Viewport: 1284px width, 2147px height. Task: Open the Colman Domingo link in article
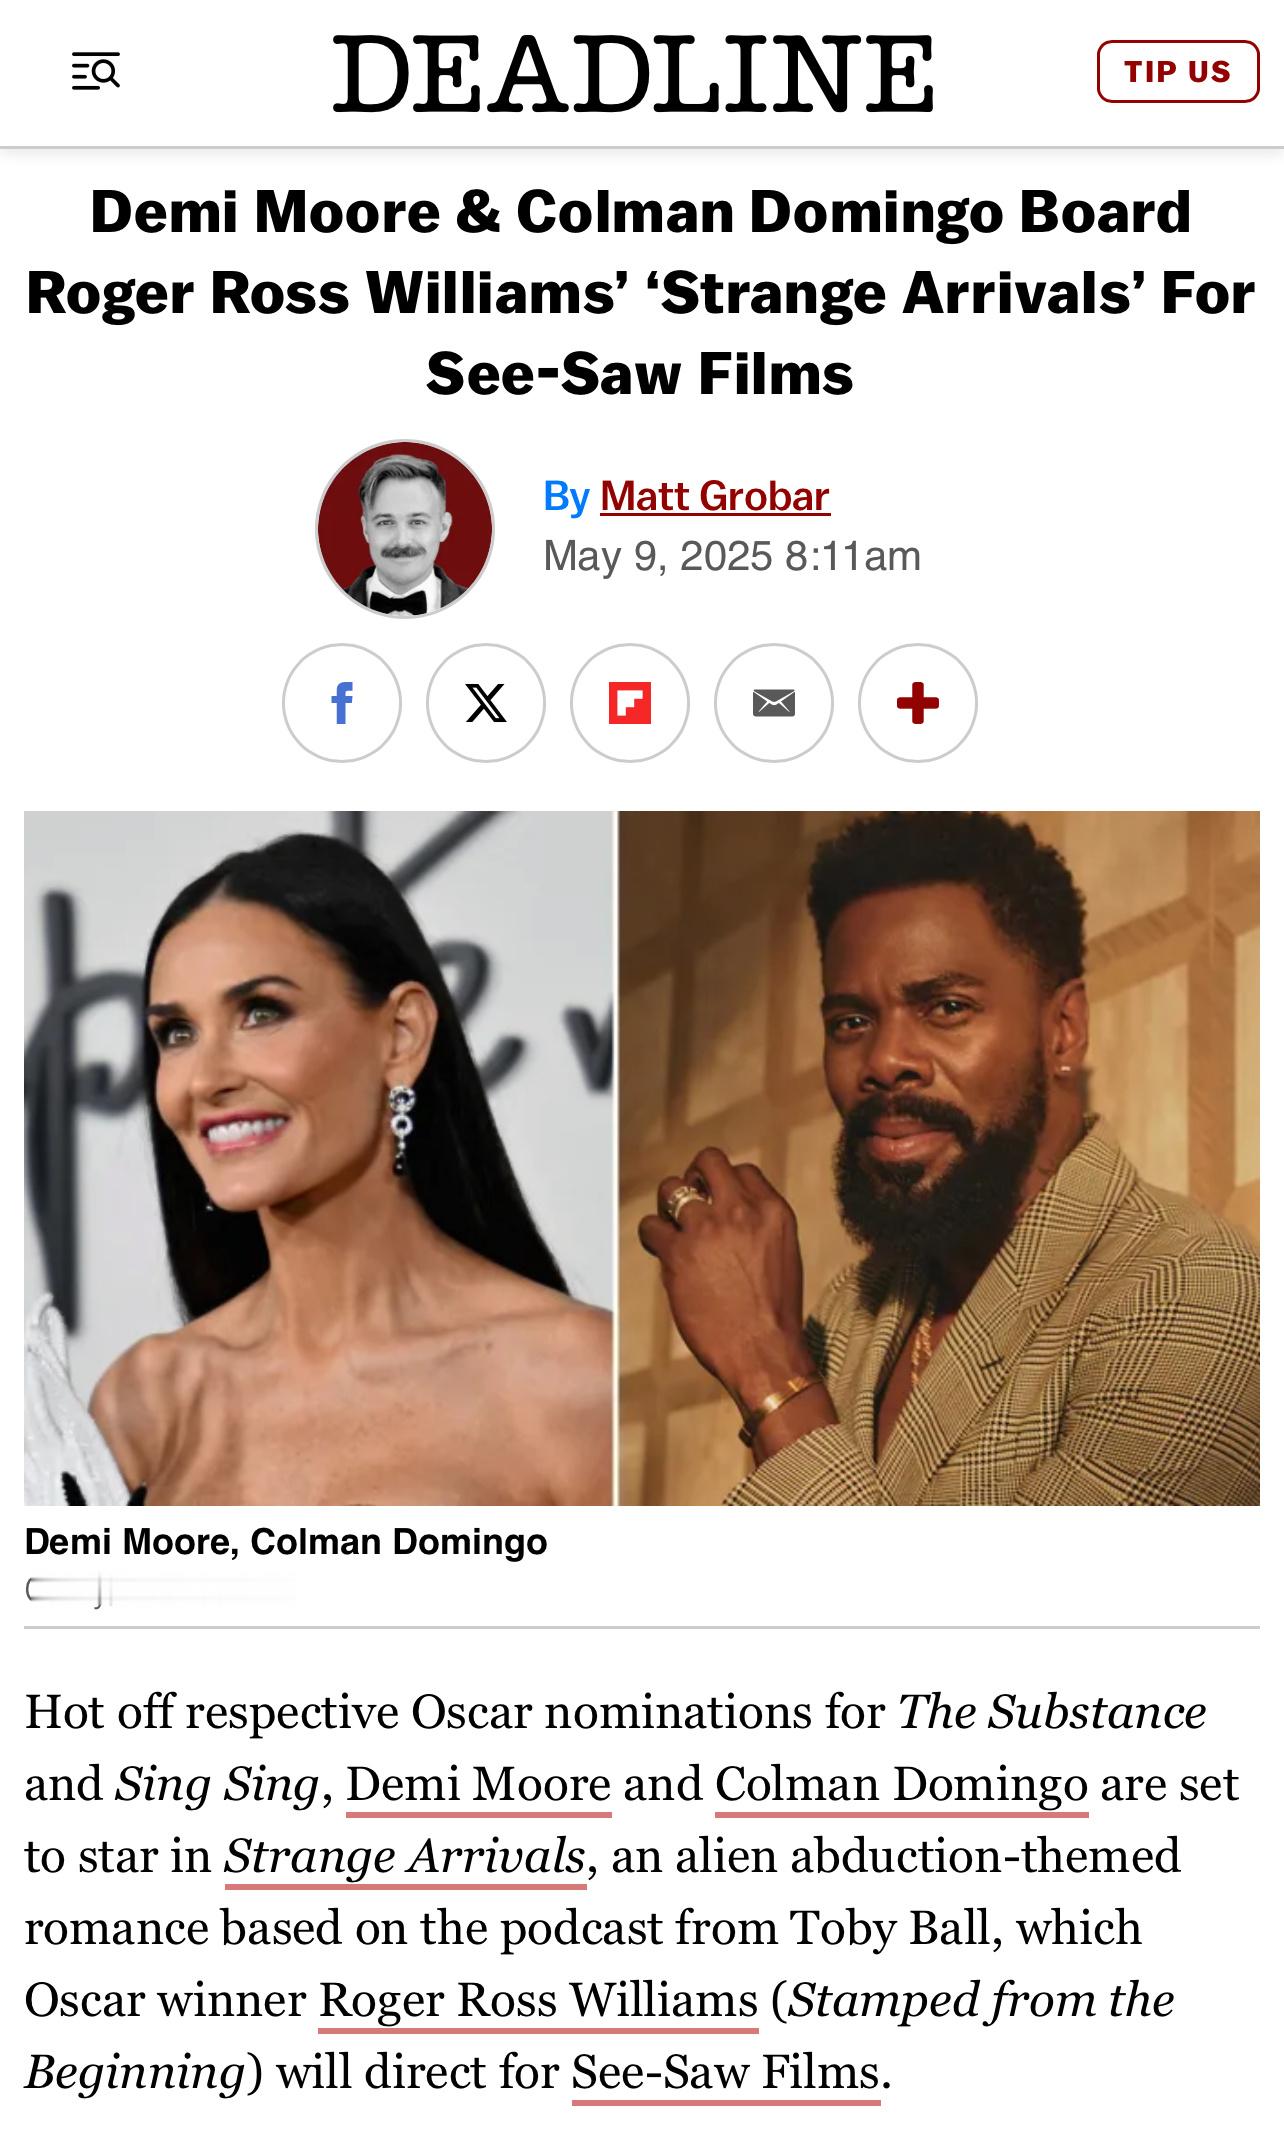(901, 1784)
